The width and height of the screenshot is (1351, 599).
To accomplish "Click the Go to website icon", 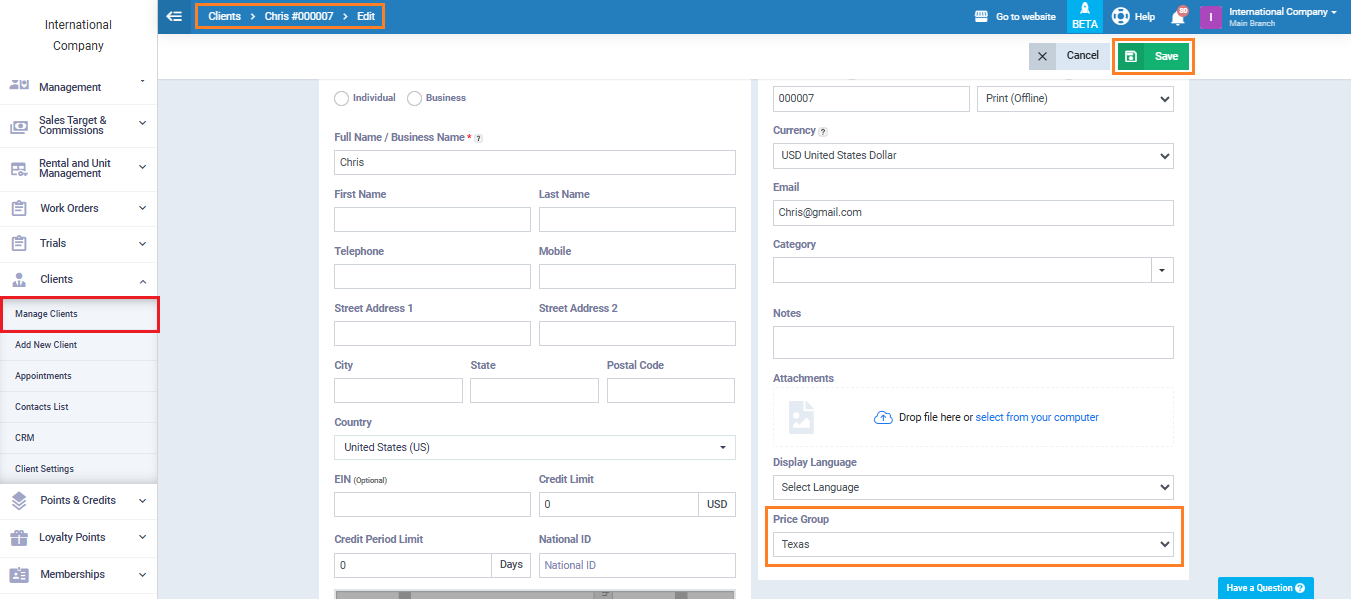I will [980, 17].
